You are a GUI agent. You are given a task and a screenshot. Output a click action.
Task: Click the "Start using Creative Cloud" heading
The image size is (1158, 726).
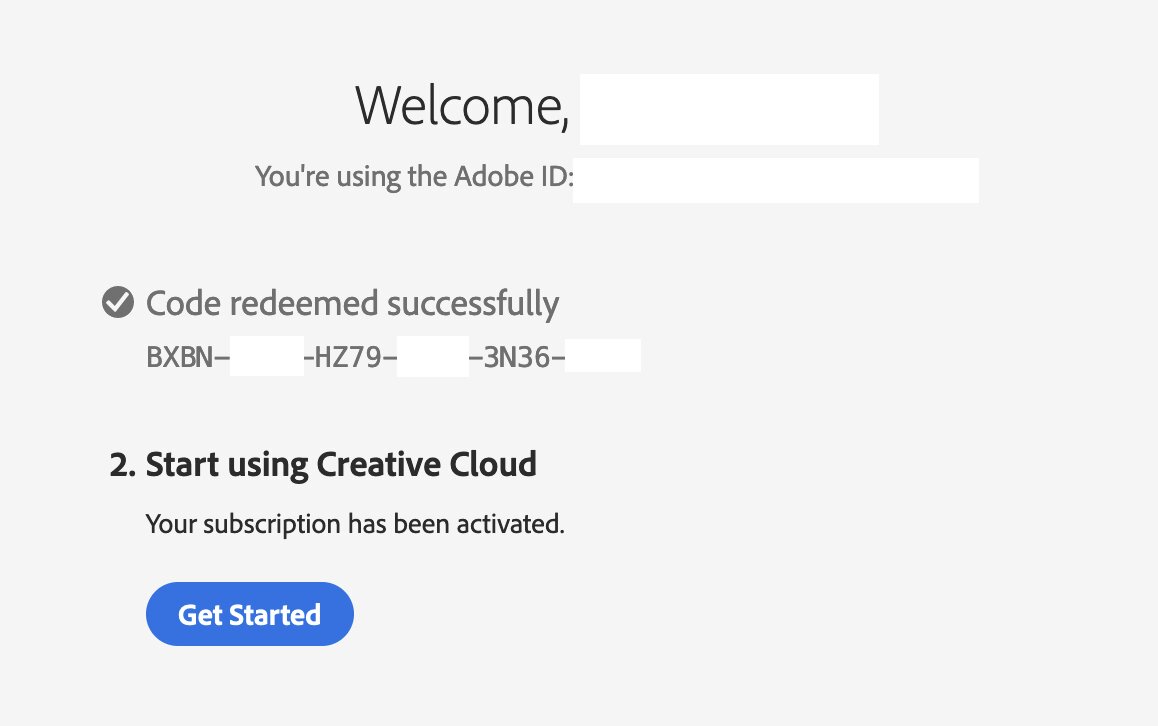pyautogui.click(x=341, y=465)
